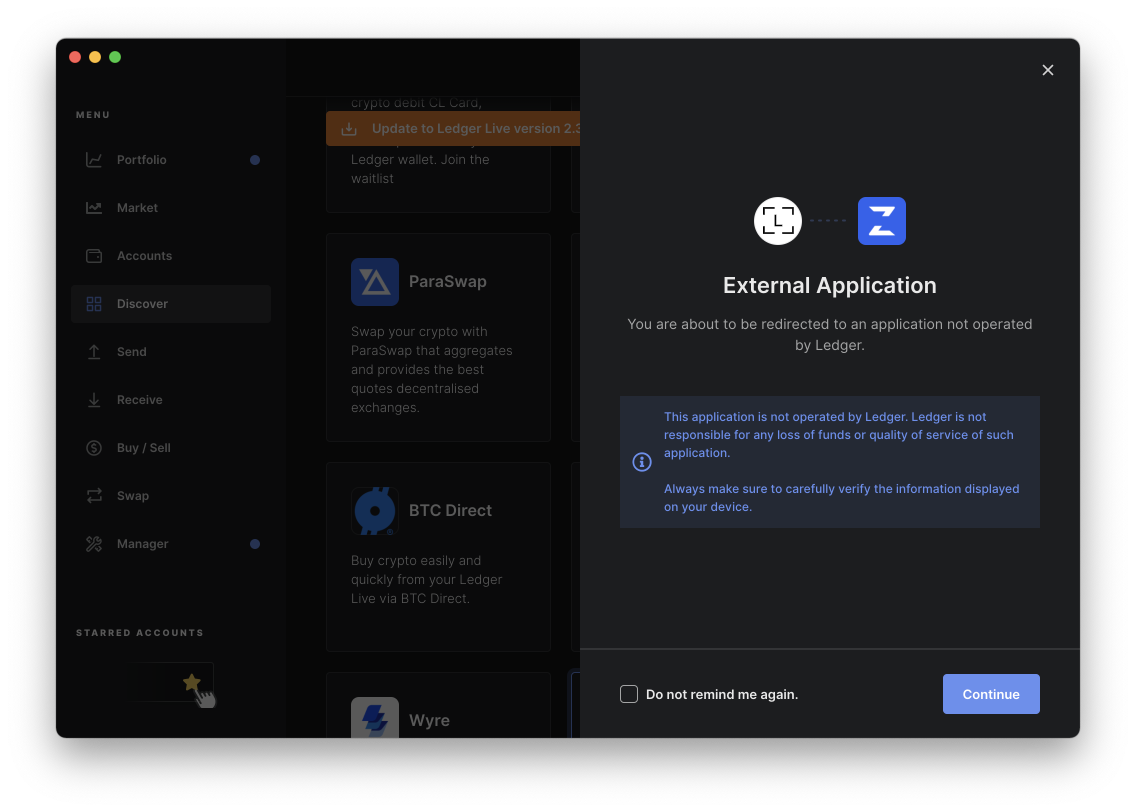
Task: Go to the Market section
Action: point(171,208)
